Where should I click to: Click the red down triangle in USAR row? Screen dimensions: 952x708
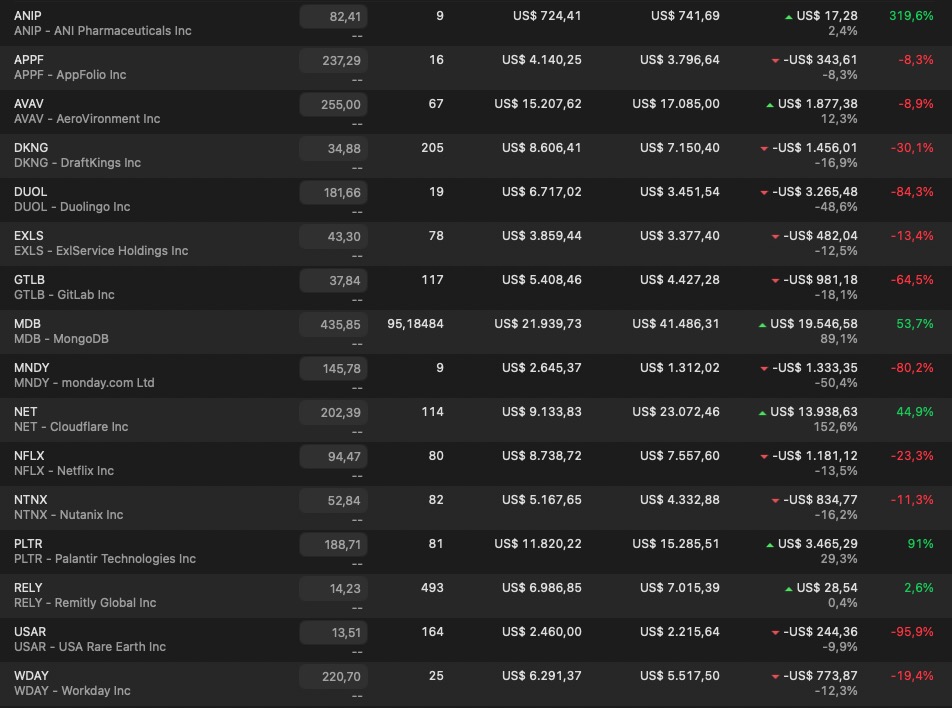click(775, 633)
